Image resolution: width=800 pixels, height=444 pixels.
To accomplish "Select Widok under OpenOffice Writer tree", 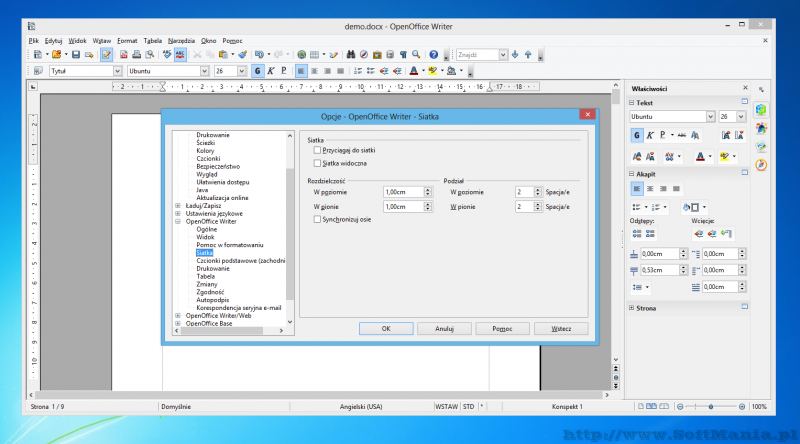I will click(x=205, y=237).
